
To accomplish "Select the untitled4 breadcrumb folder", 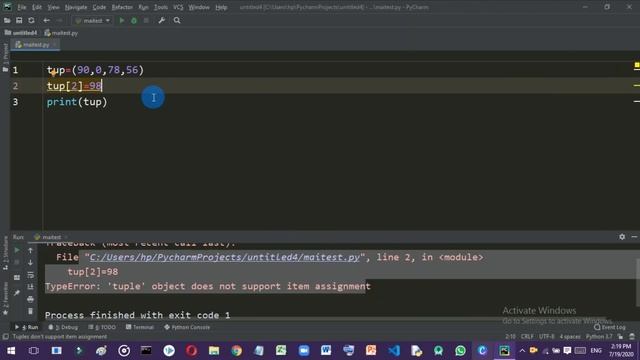I will [x=21, y=33].
